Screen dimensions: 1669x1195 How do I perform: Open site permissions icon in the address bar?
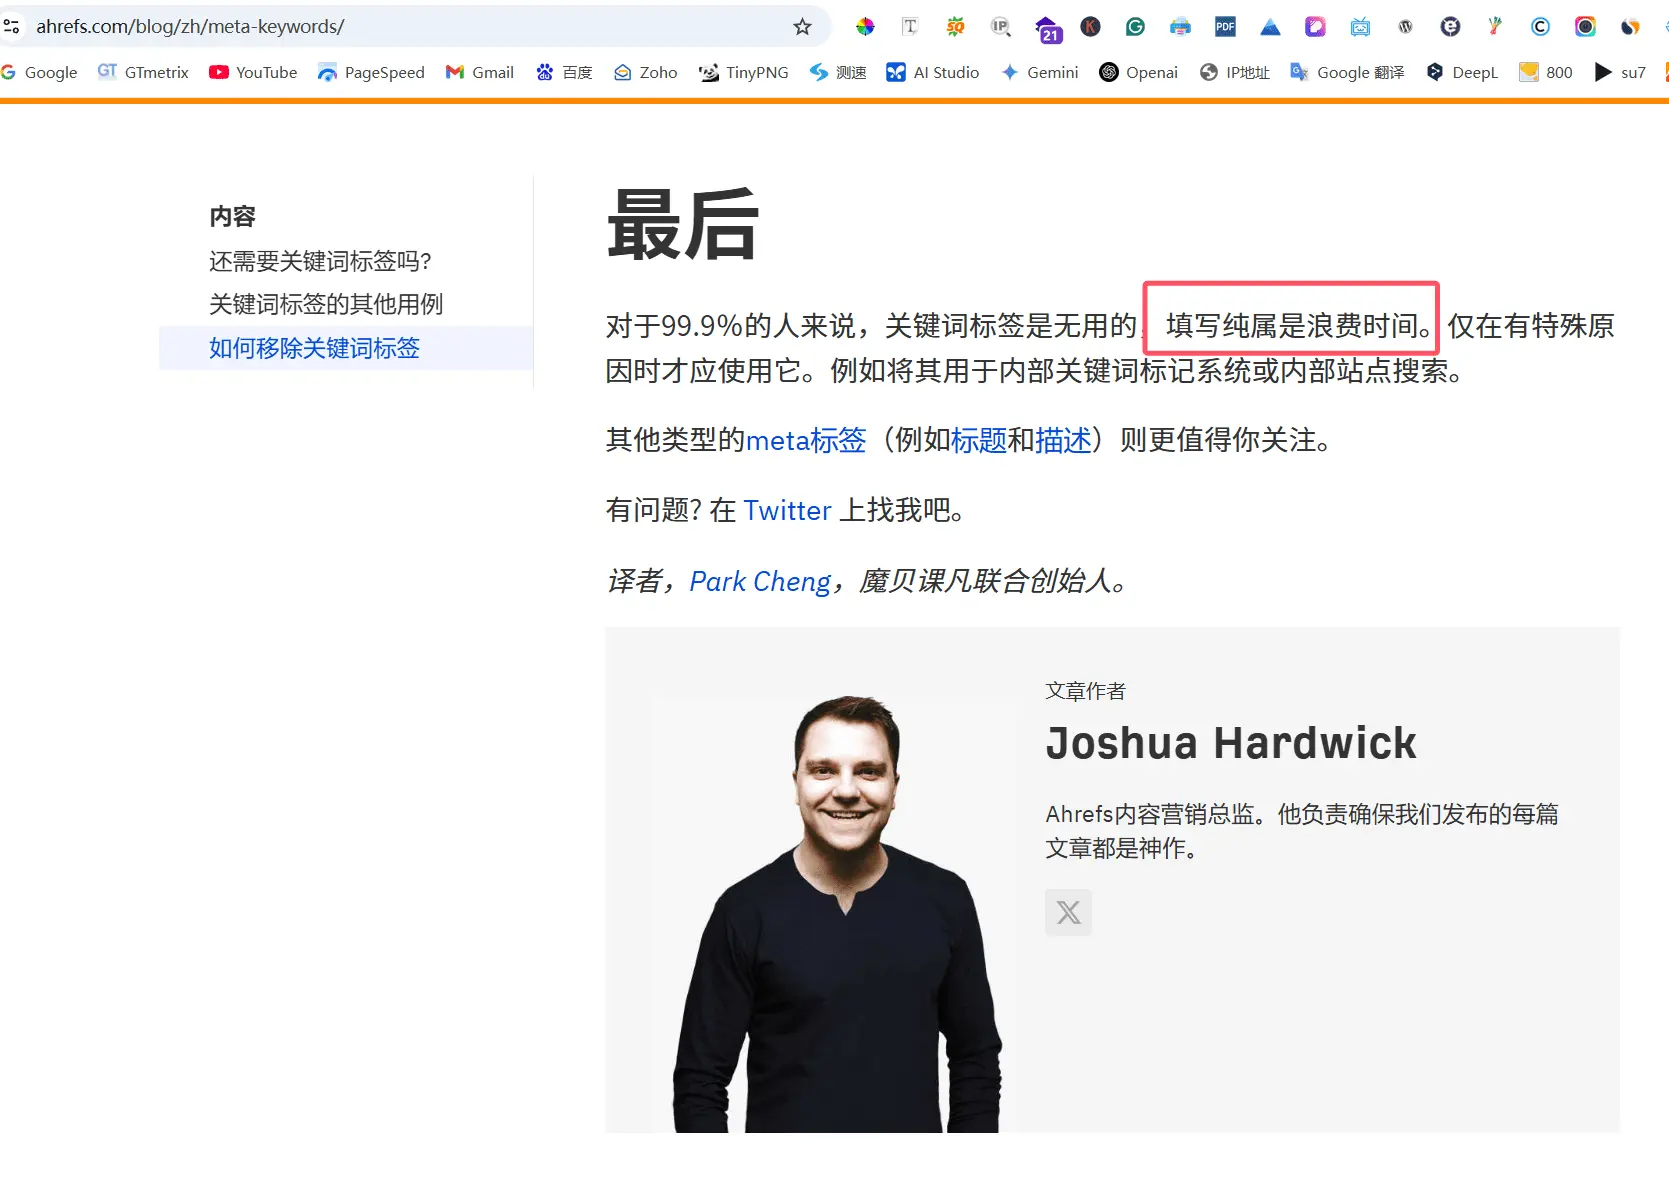tap(12, 26)
